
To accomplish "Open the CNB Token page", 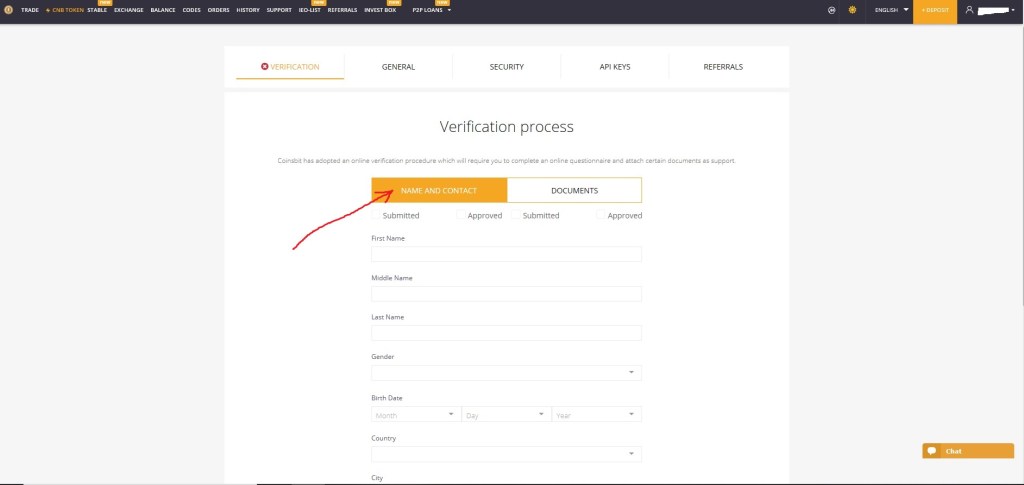I will click(66, 10).
